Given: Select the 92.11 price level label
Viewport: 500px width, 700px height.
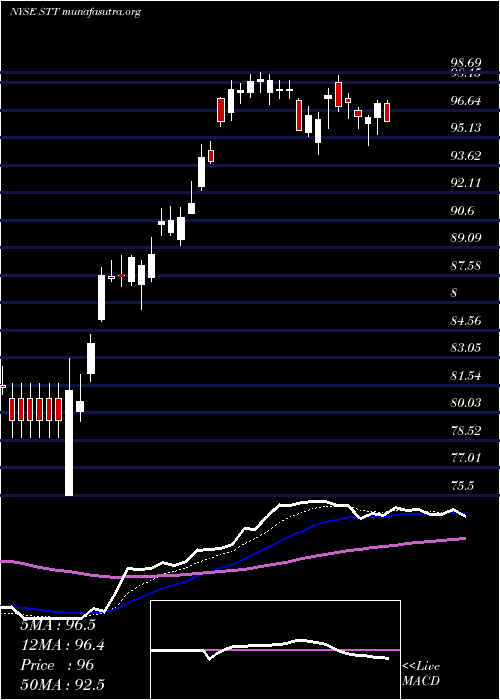Looking at the screenshot, I should coord(465,183).
